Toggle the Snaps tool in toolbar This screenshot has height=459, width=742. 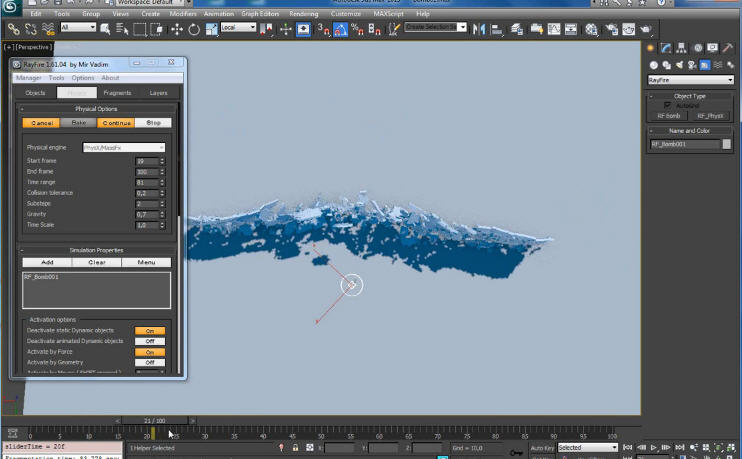[325, 29]
